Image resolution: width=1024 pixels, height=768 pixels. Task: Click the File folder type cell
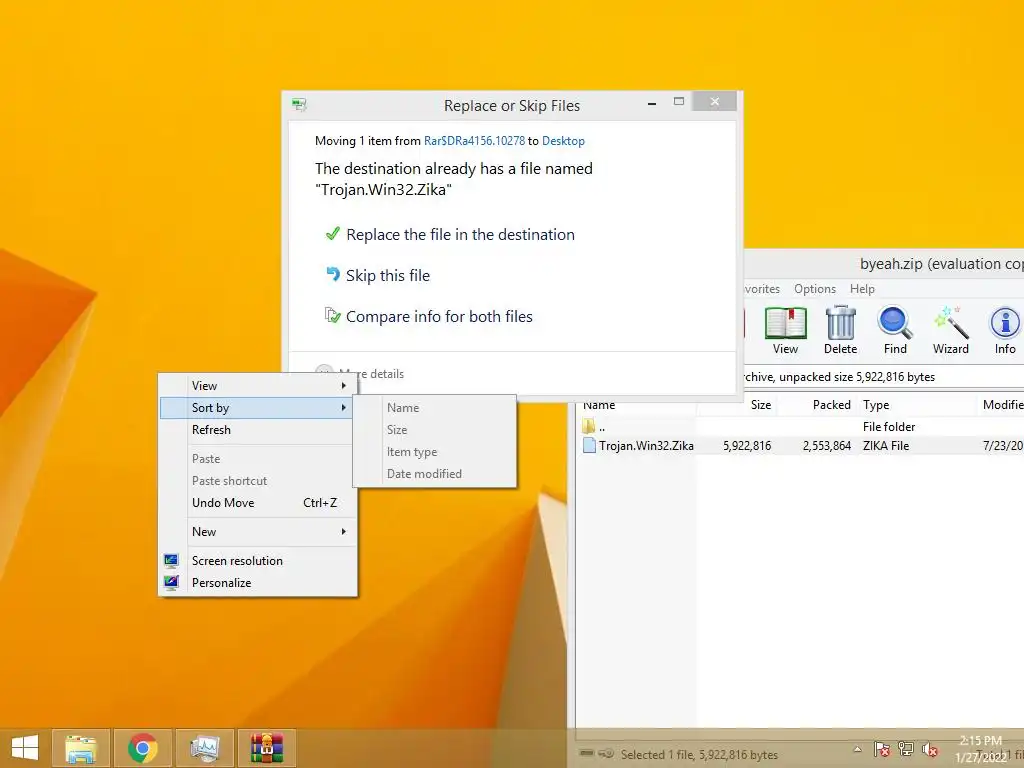(889, 426)
